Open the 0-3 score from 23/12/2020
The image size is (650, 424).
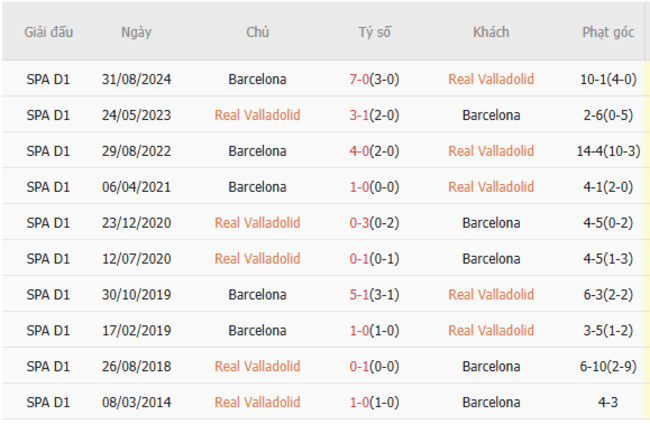pyautogui.click(x=361, y=223)
